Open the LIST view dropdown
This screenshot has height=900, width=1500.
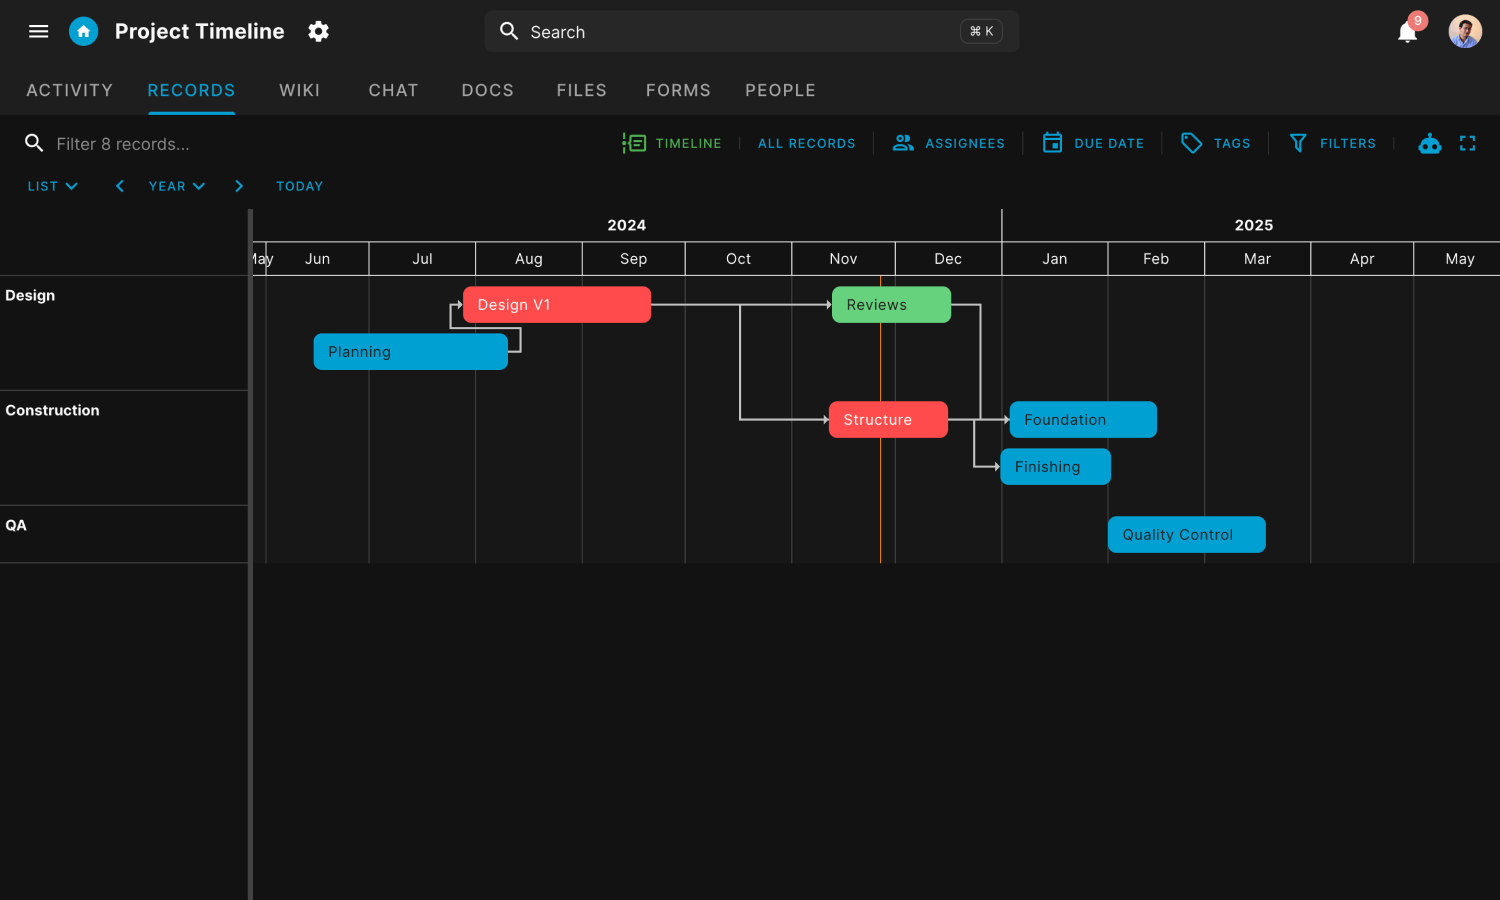tap(52, 186)
